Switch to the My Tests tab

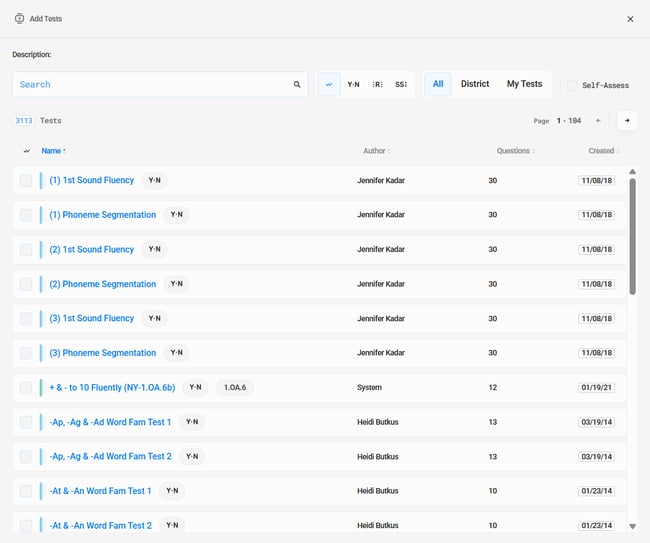(524, 84)
